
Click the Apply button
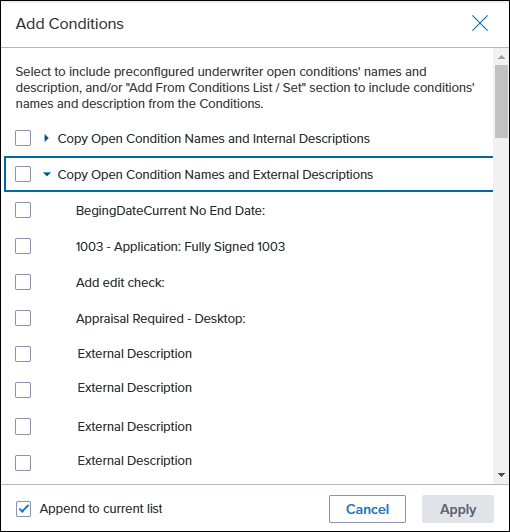point(458,509)
